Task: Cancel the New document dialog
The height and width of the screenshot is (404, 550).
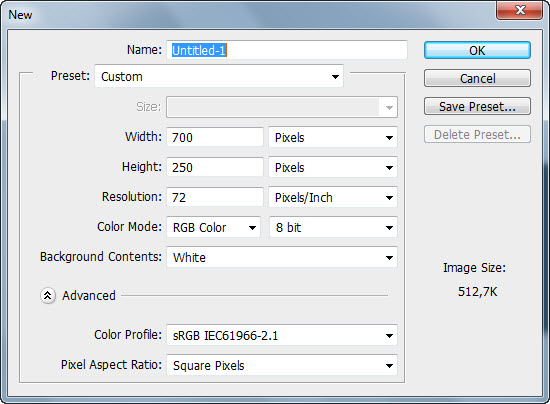Action: pos(477,78)
